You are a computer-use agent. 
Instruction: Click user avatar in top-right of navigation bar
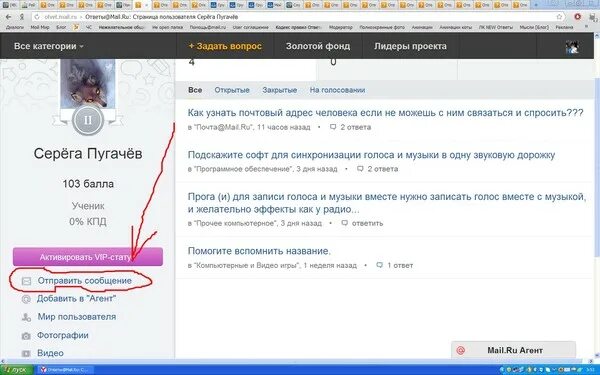[572, 47]
